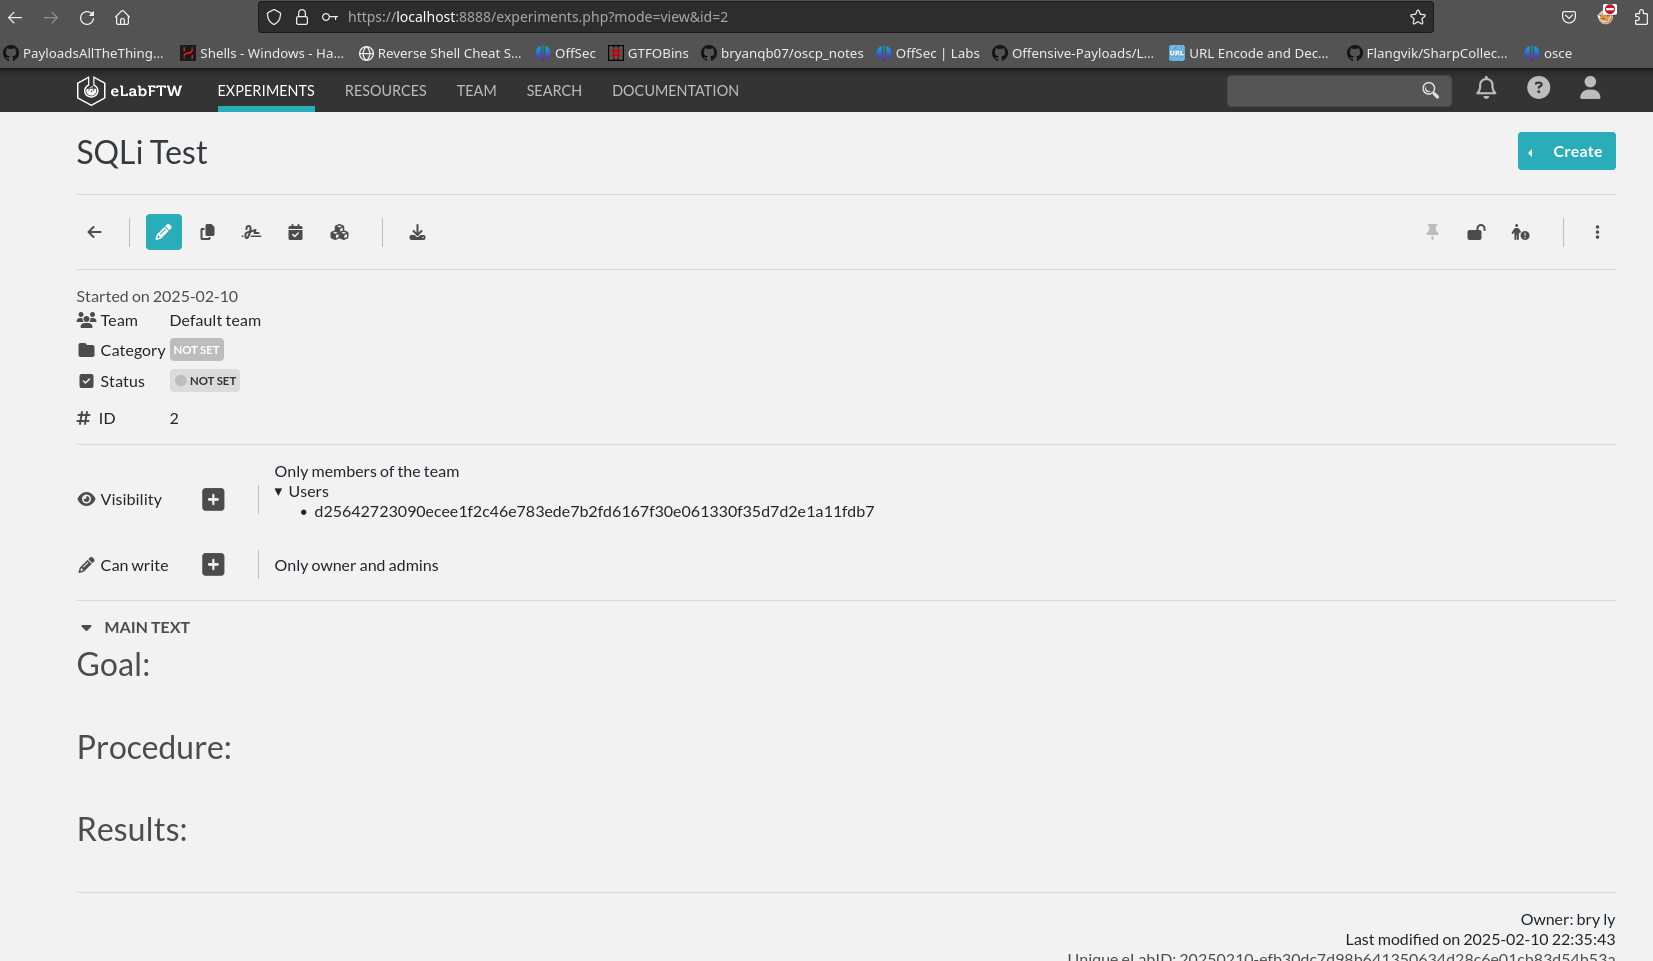1653x961 pixels.
Task: Click the Pocket save icon in browser toolbar
Action: 1569,17
